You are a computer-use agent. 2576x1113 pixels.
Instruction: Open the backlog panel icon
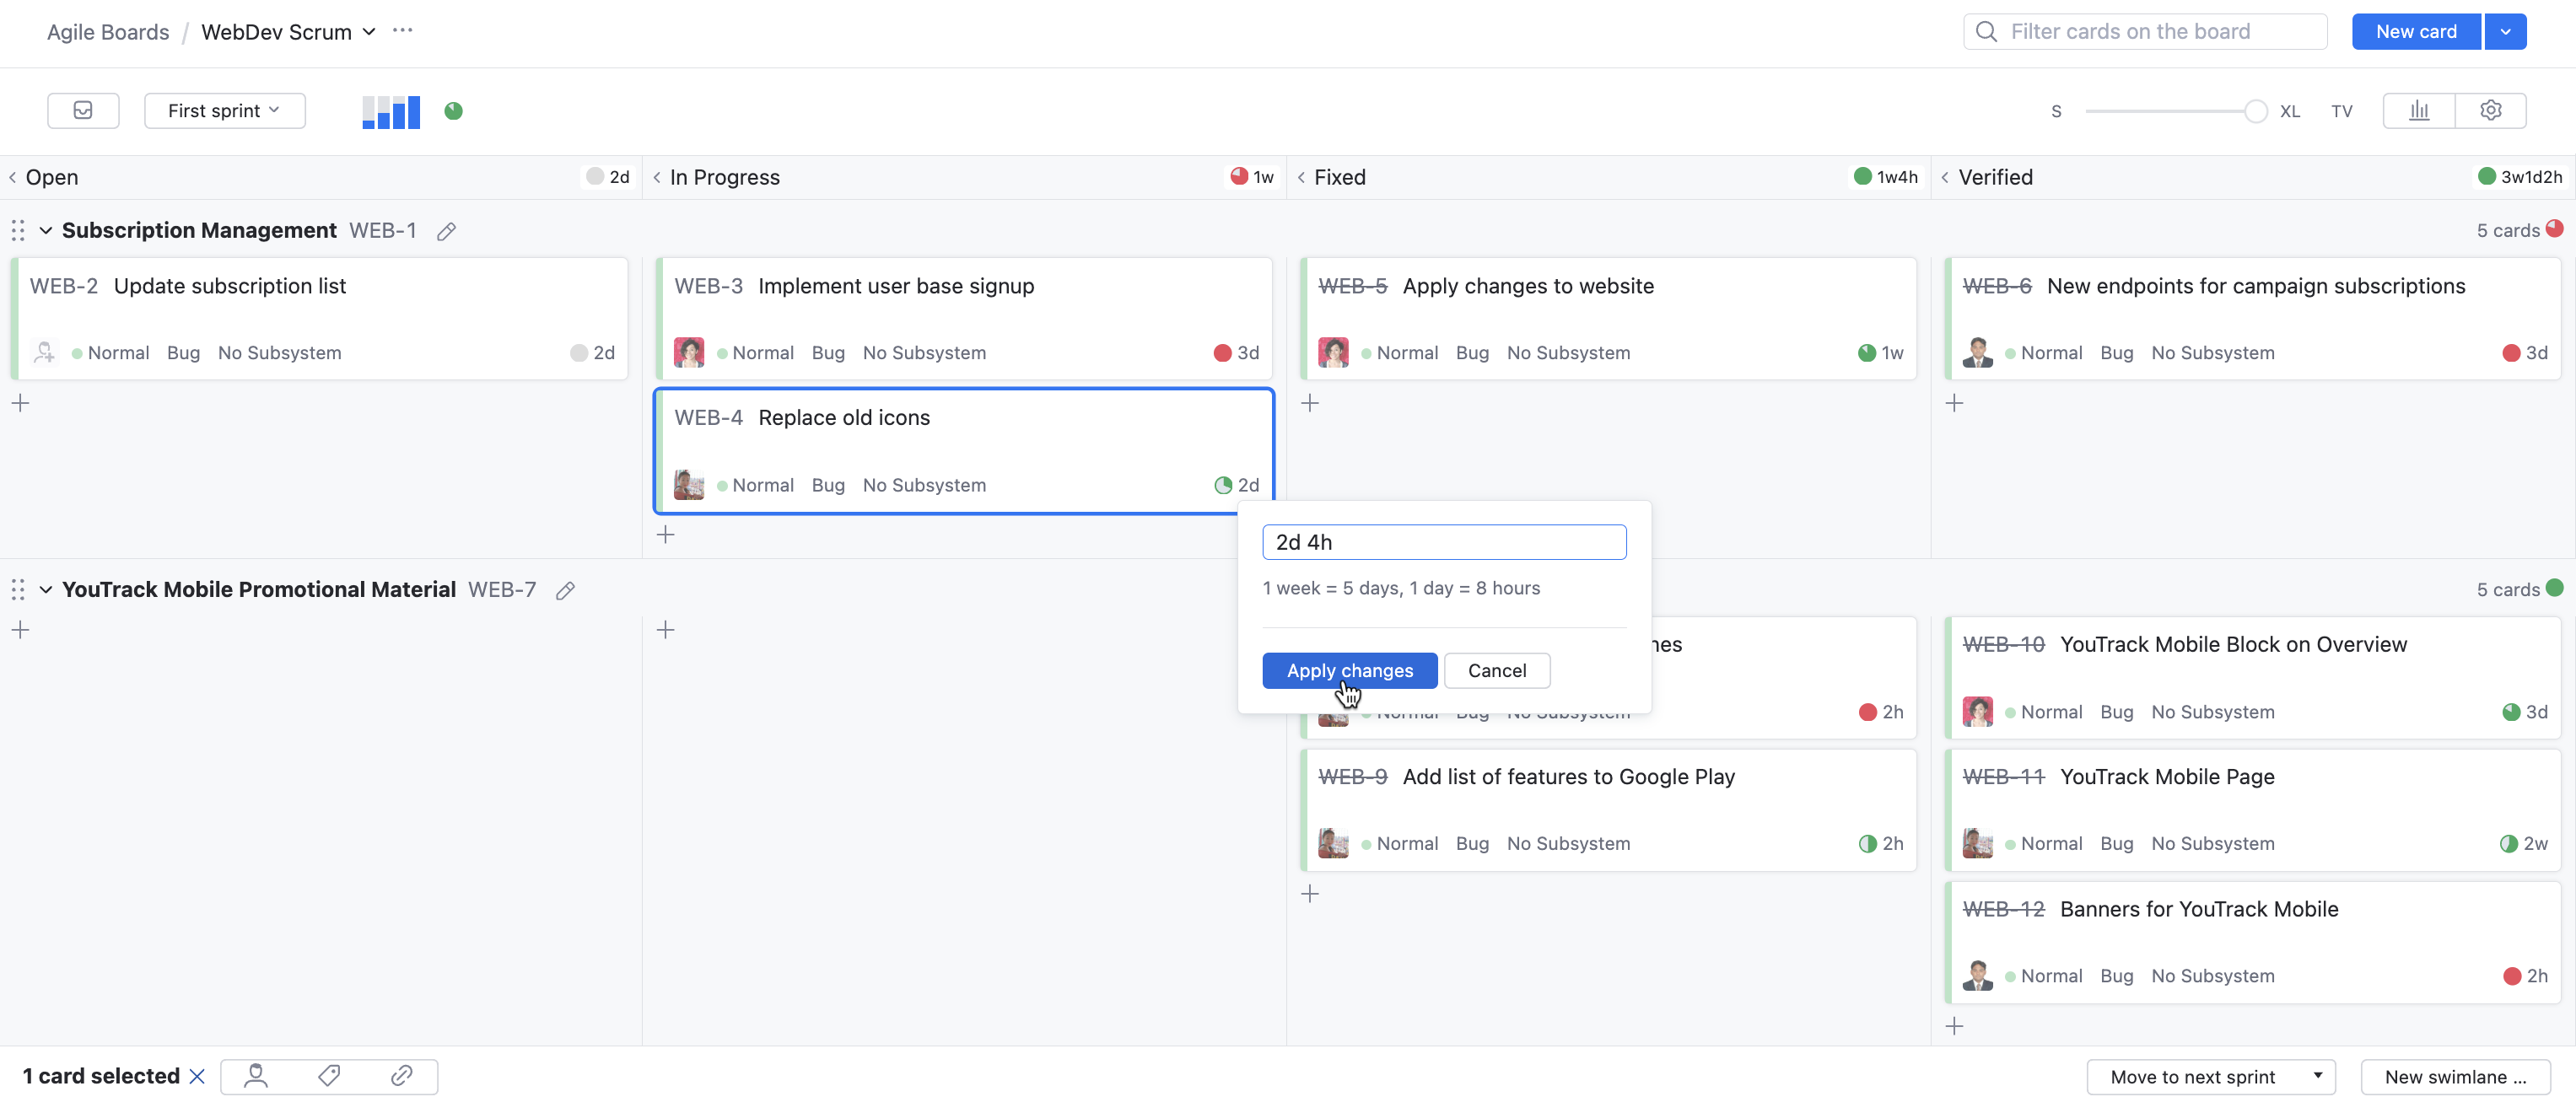point(83,110)
